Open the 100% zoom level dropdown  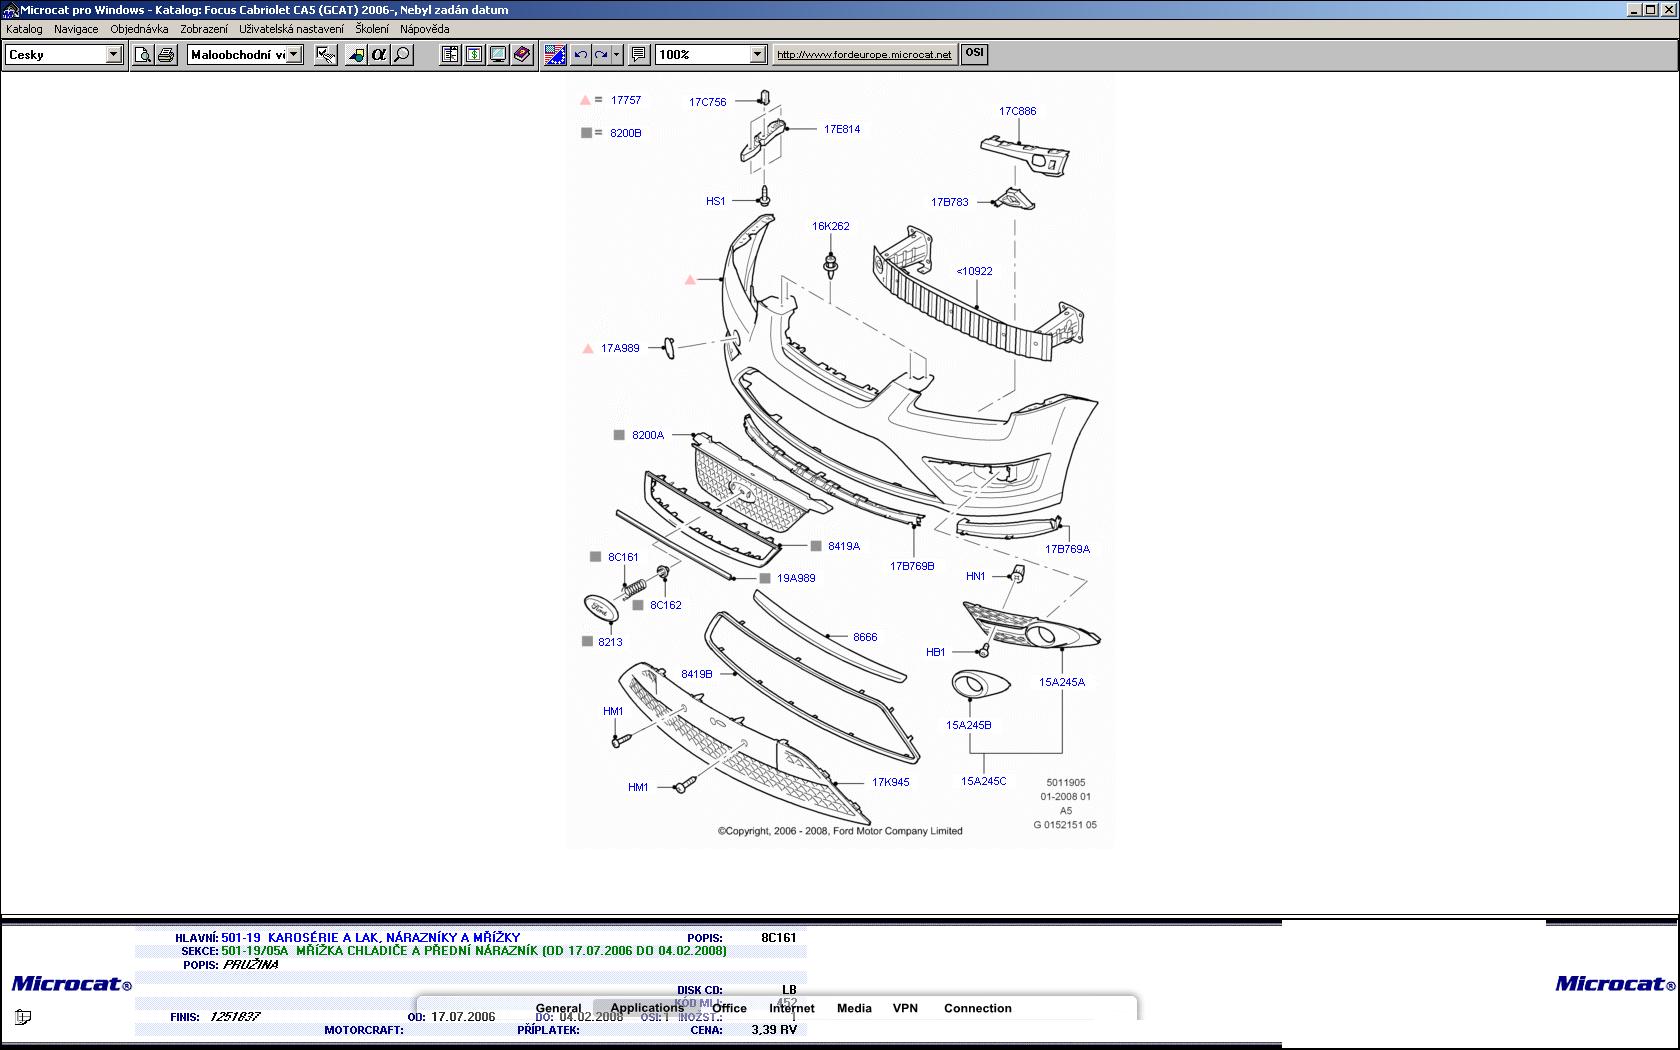(x=757, y=55)
